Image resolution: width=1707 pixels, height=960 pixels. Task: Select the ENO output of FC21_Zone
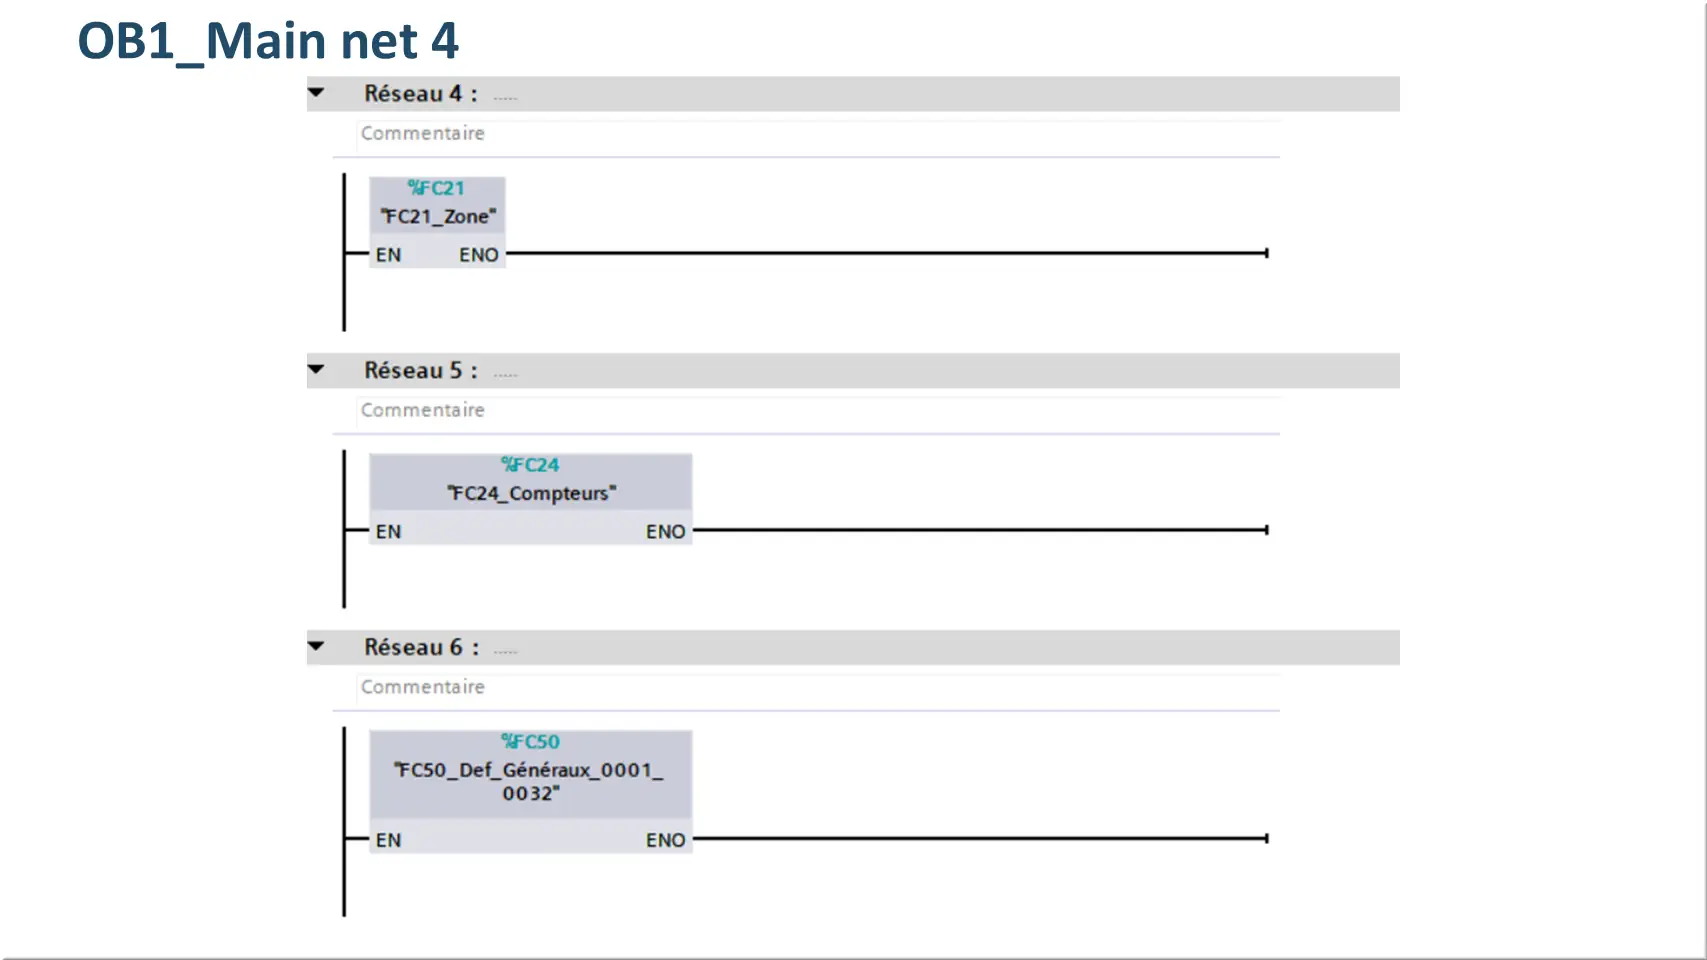click(x=479, y=255)
